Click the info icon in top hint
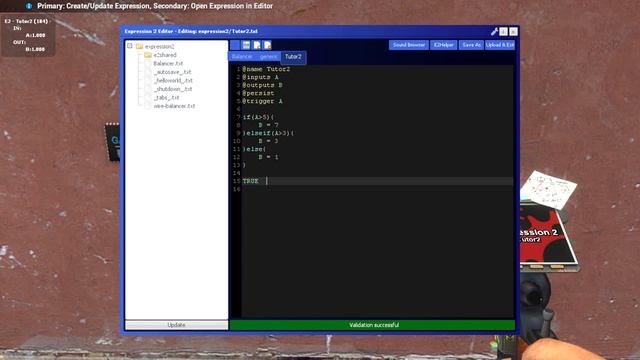 click(29, 6)
